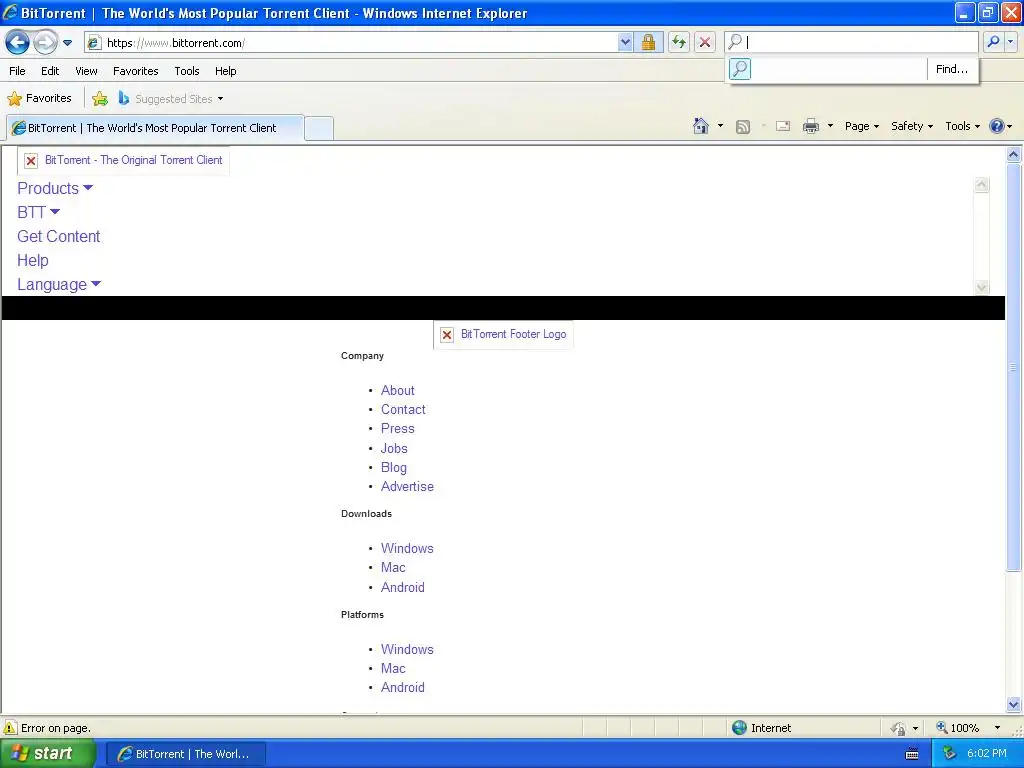
Task: Click the Print icon
Action: click(x=810, y=126)
